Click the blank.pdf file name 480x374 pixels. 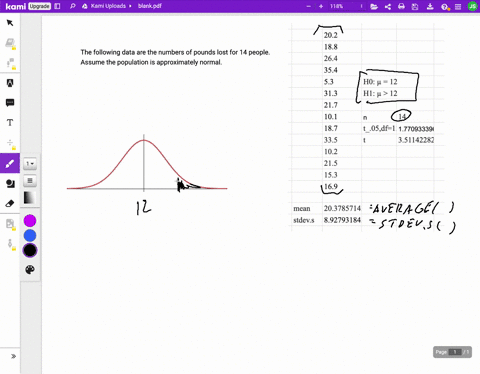pyautogui.click(x=150, y=6)
